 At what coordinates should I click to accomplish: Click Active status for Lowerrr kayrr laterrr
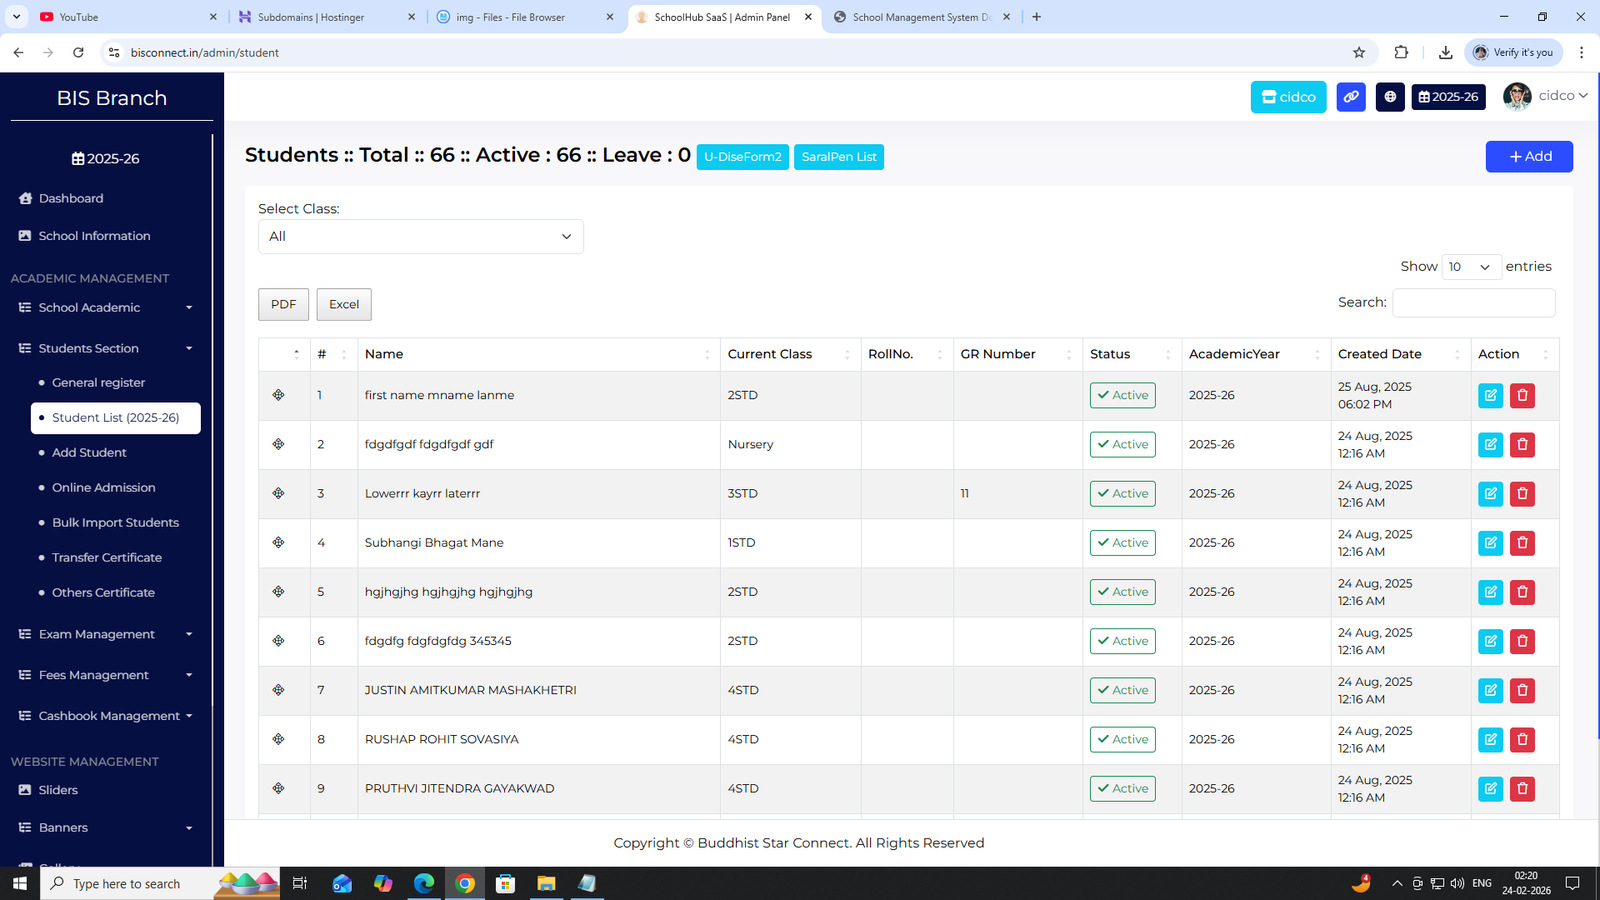[x=1122, y=493]
